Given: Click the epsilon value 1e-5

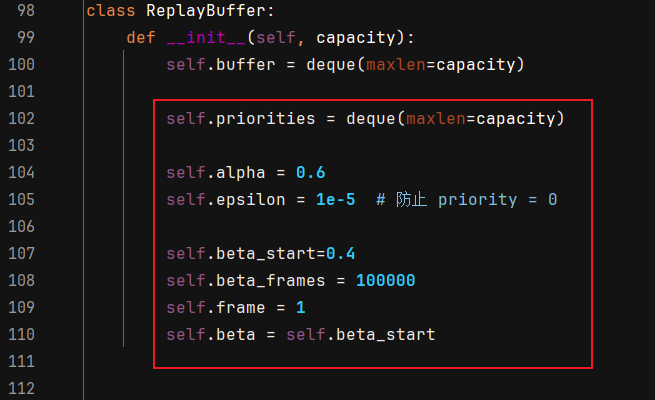Looking at the screenshot, I should 335,200.
